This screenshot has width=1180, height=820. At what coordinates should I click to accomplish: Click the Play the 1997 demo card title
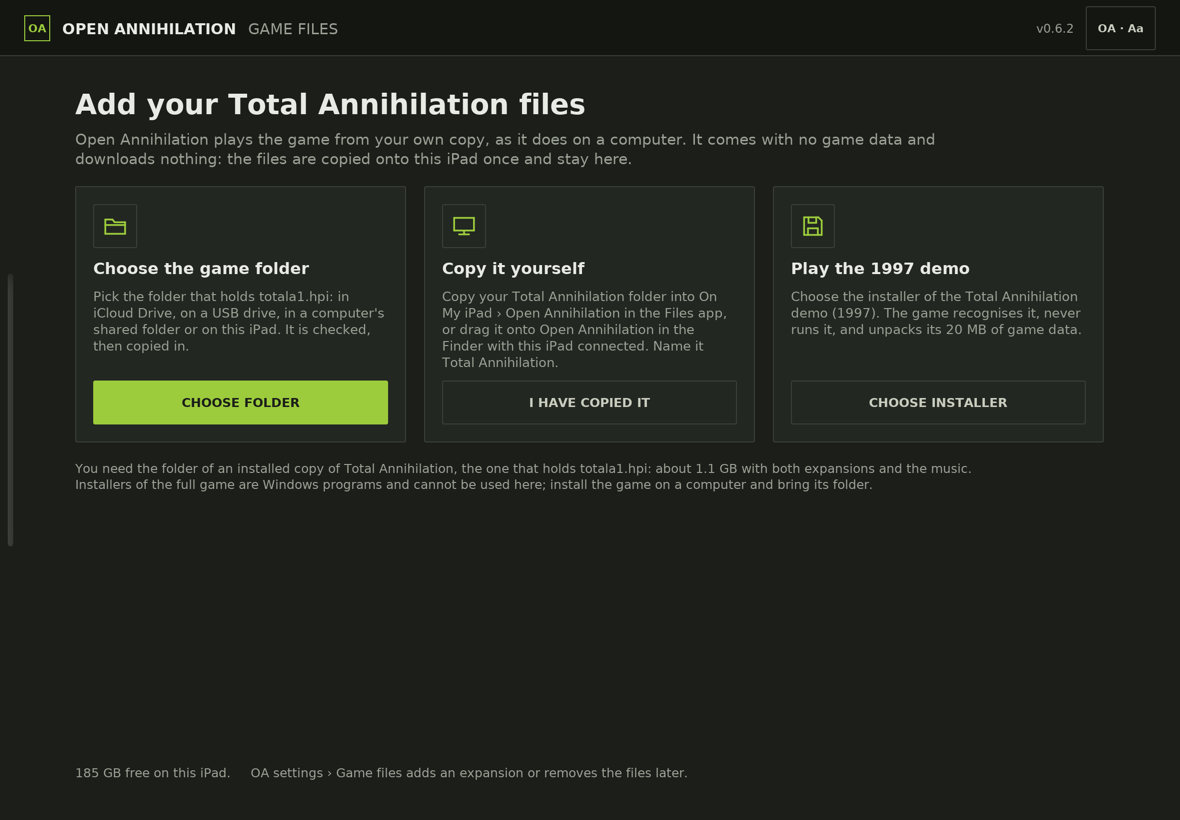coord(880,269)
